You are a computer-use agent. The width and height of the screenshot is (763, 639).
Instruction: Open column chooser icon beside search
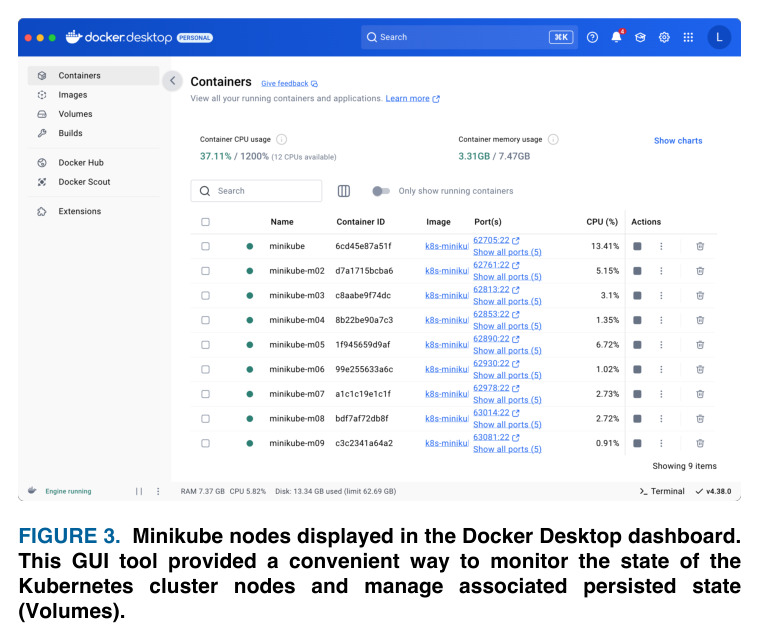pos(344,191)
